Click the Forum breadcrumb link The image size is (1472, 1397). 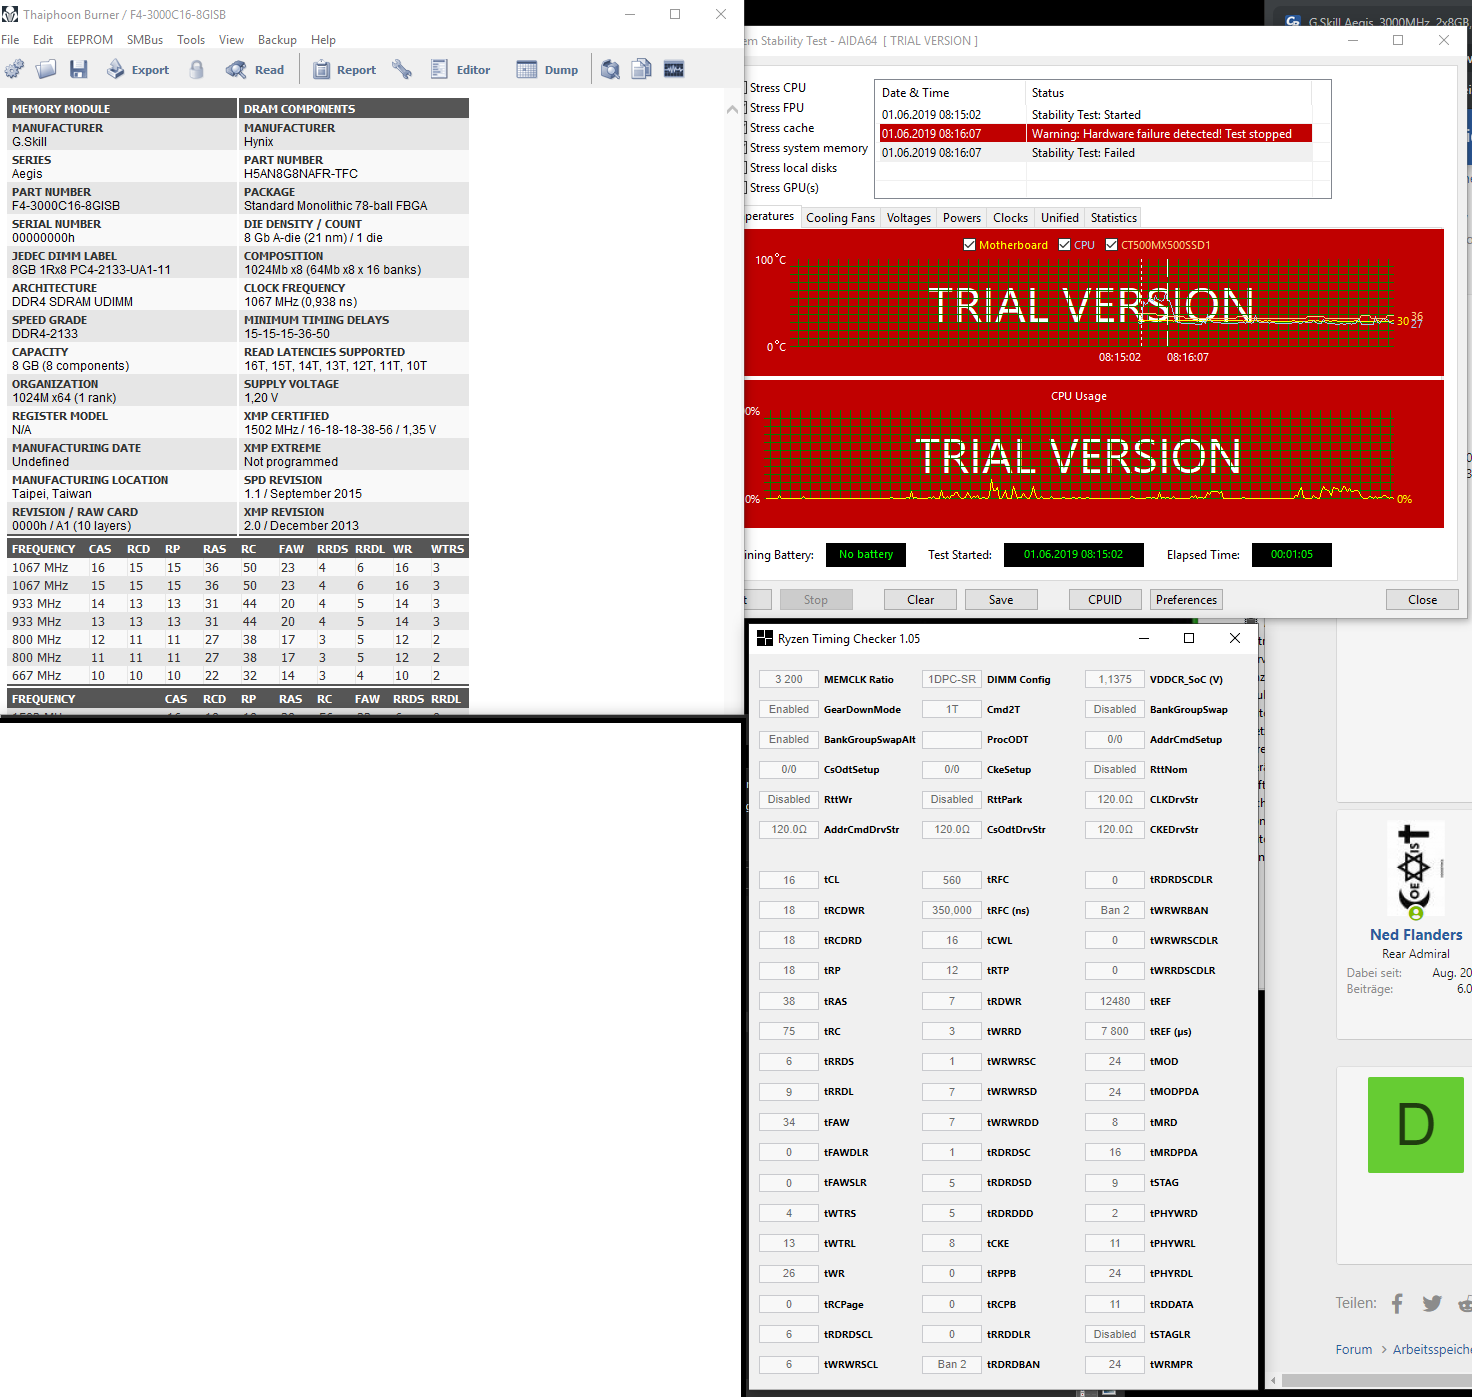(x=1354, y=1349)
